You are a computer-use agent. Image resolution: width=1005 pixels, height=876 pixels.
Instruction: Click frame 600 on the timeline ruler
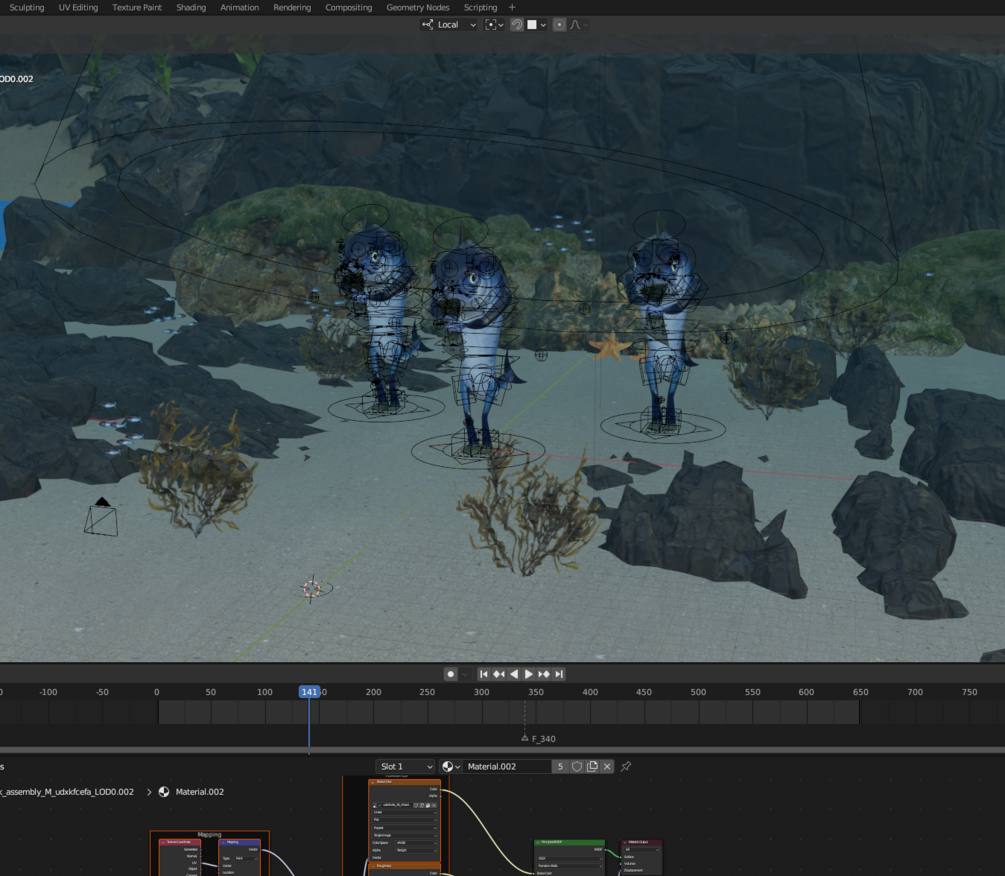pos(806,692)
